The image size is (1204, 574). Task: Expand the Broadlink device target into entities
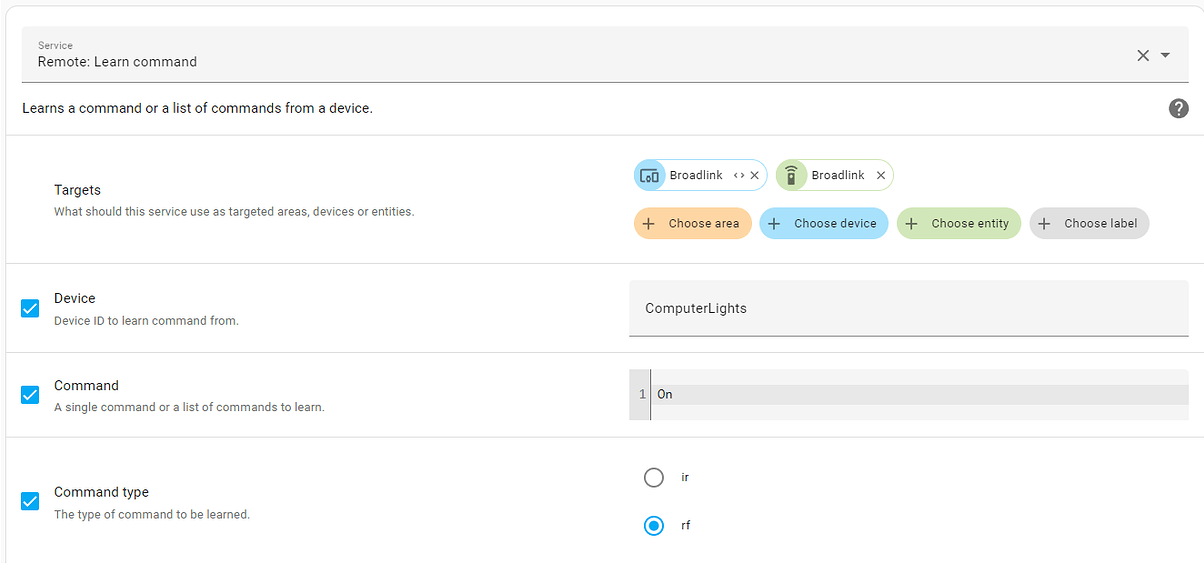738,175
